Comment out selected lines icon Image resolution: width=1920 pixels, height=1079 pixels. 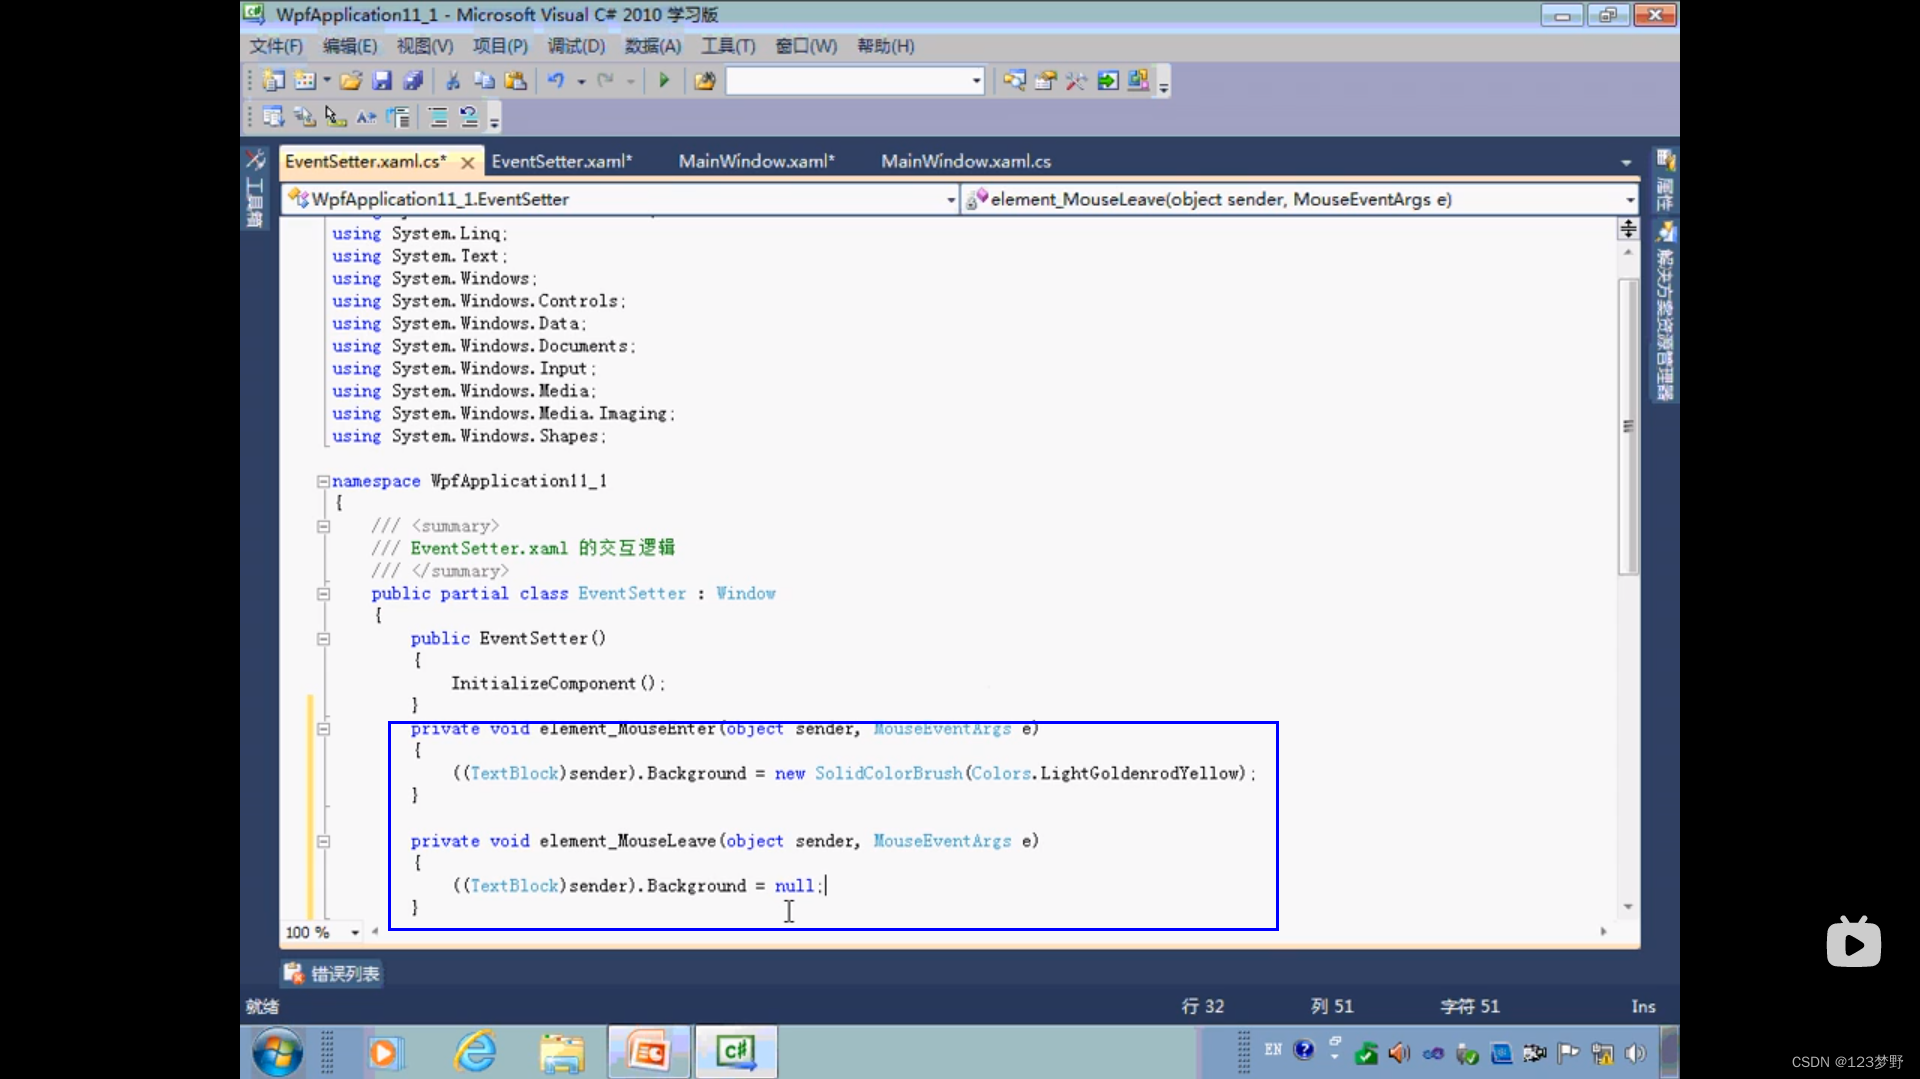(438, 117)
